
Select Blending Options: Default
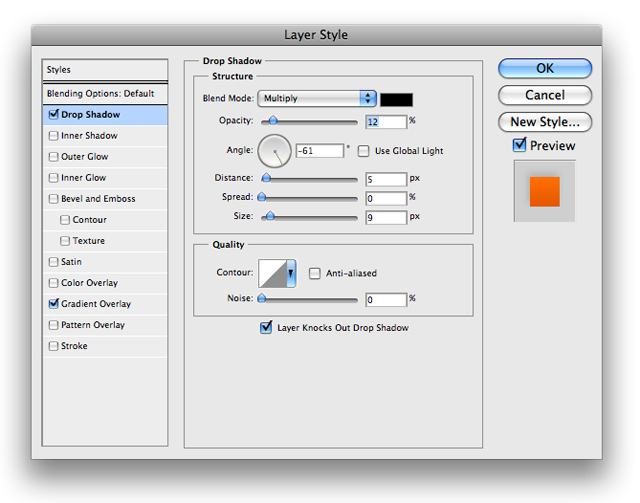click(x=105, y=94)
